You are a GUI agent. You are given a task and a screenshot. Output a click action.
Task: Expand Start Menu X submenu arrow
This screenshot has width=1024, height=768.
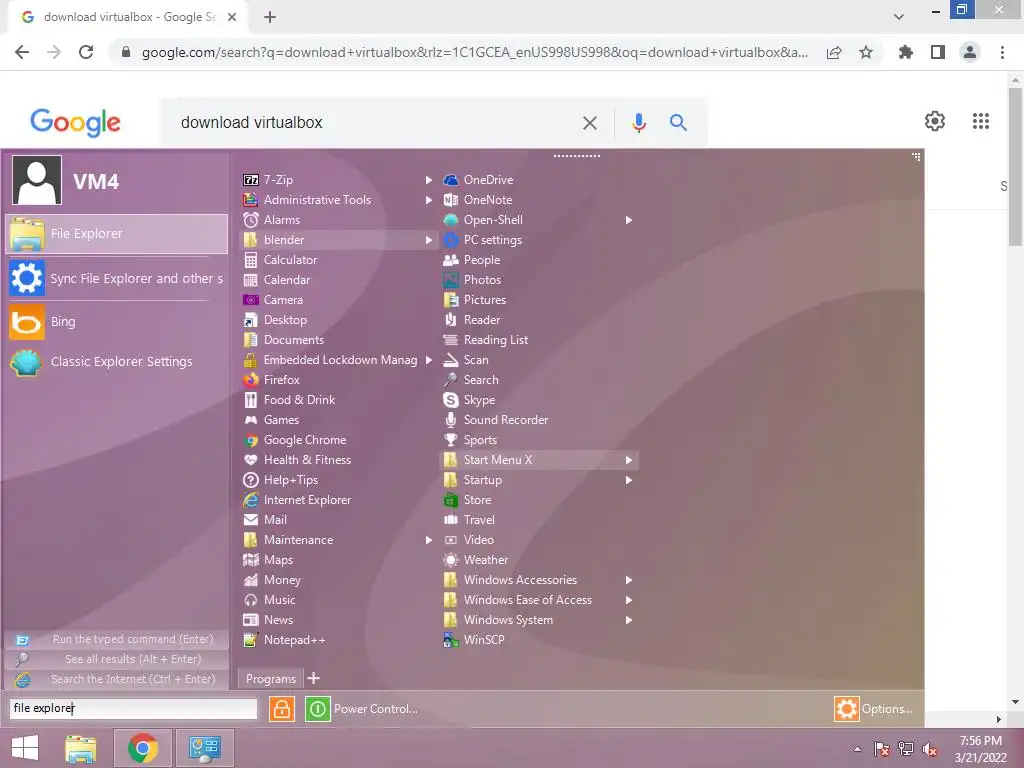pyautogui.click(x=628, y=460)
